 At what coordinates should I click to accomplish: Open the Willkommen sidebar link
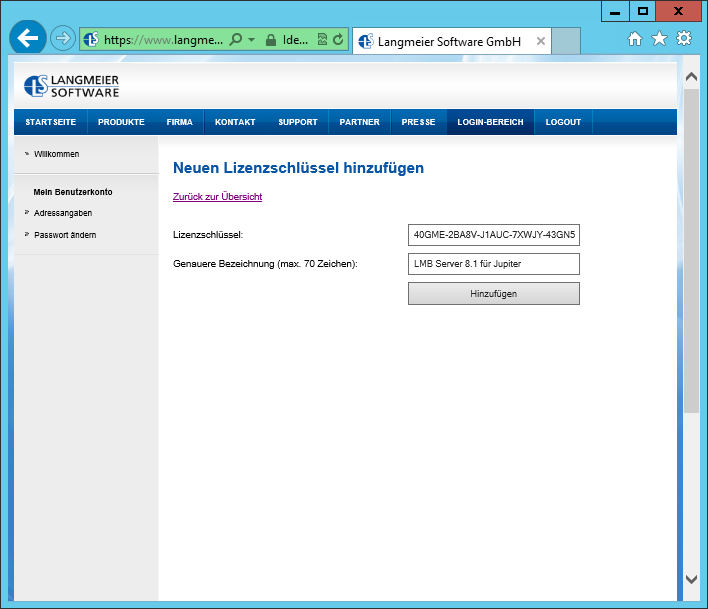click(x=56, y=154)
